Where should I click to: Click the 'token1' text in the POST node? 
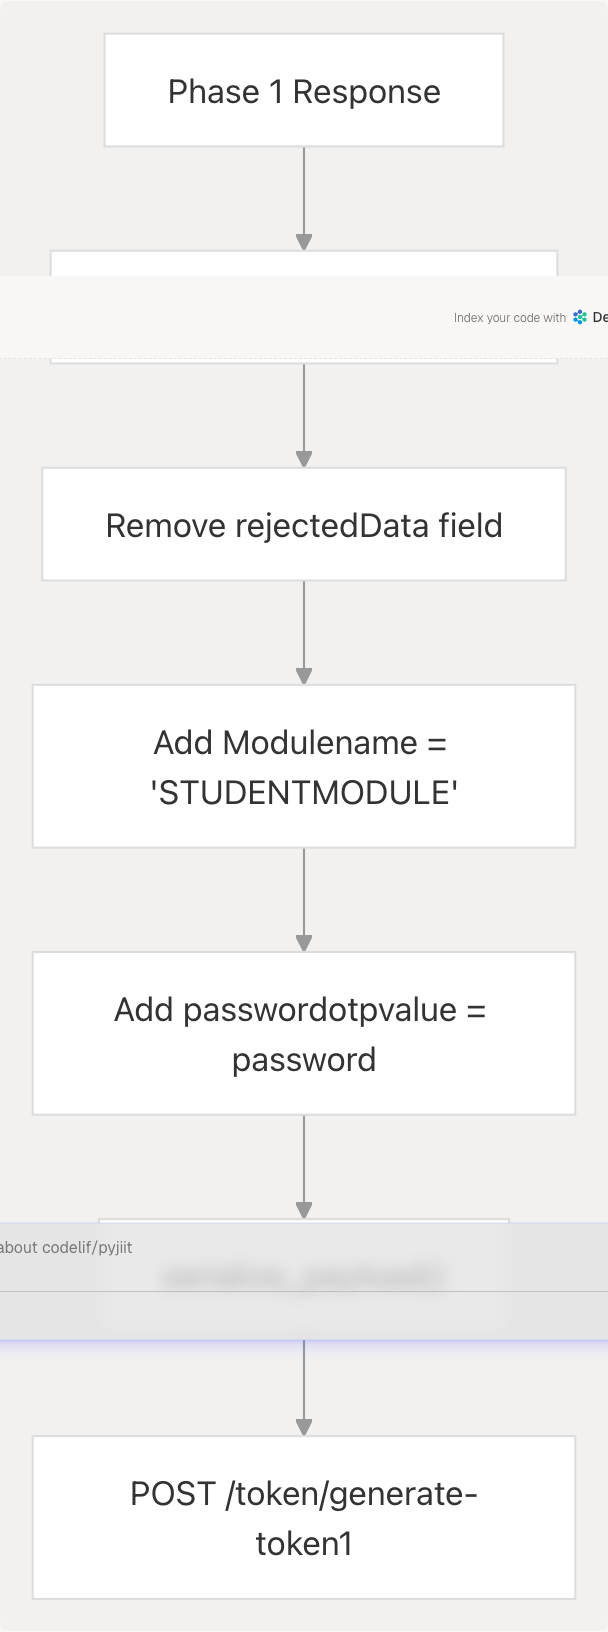304,1544
